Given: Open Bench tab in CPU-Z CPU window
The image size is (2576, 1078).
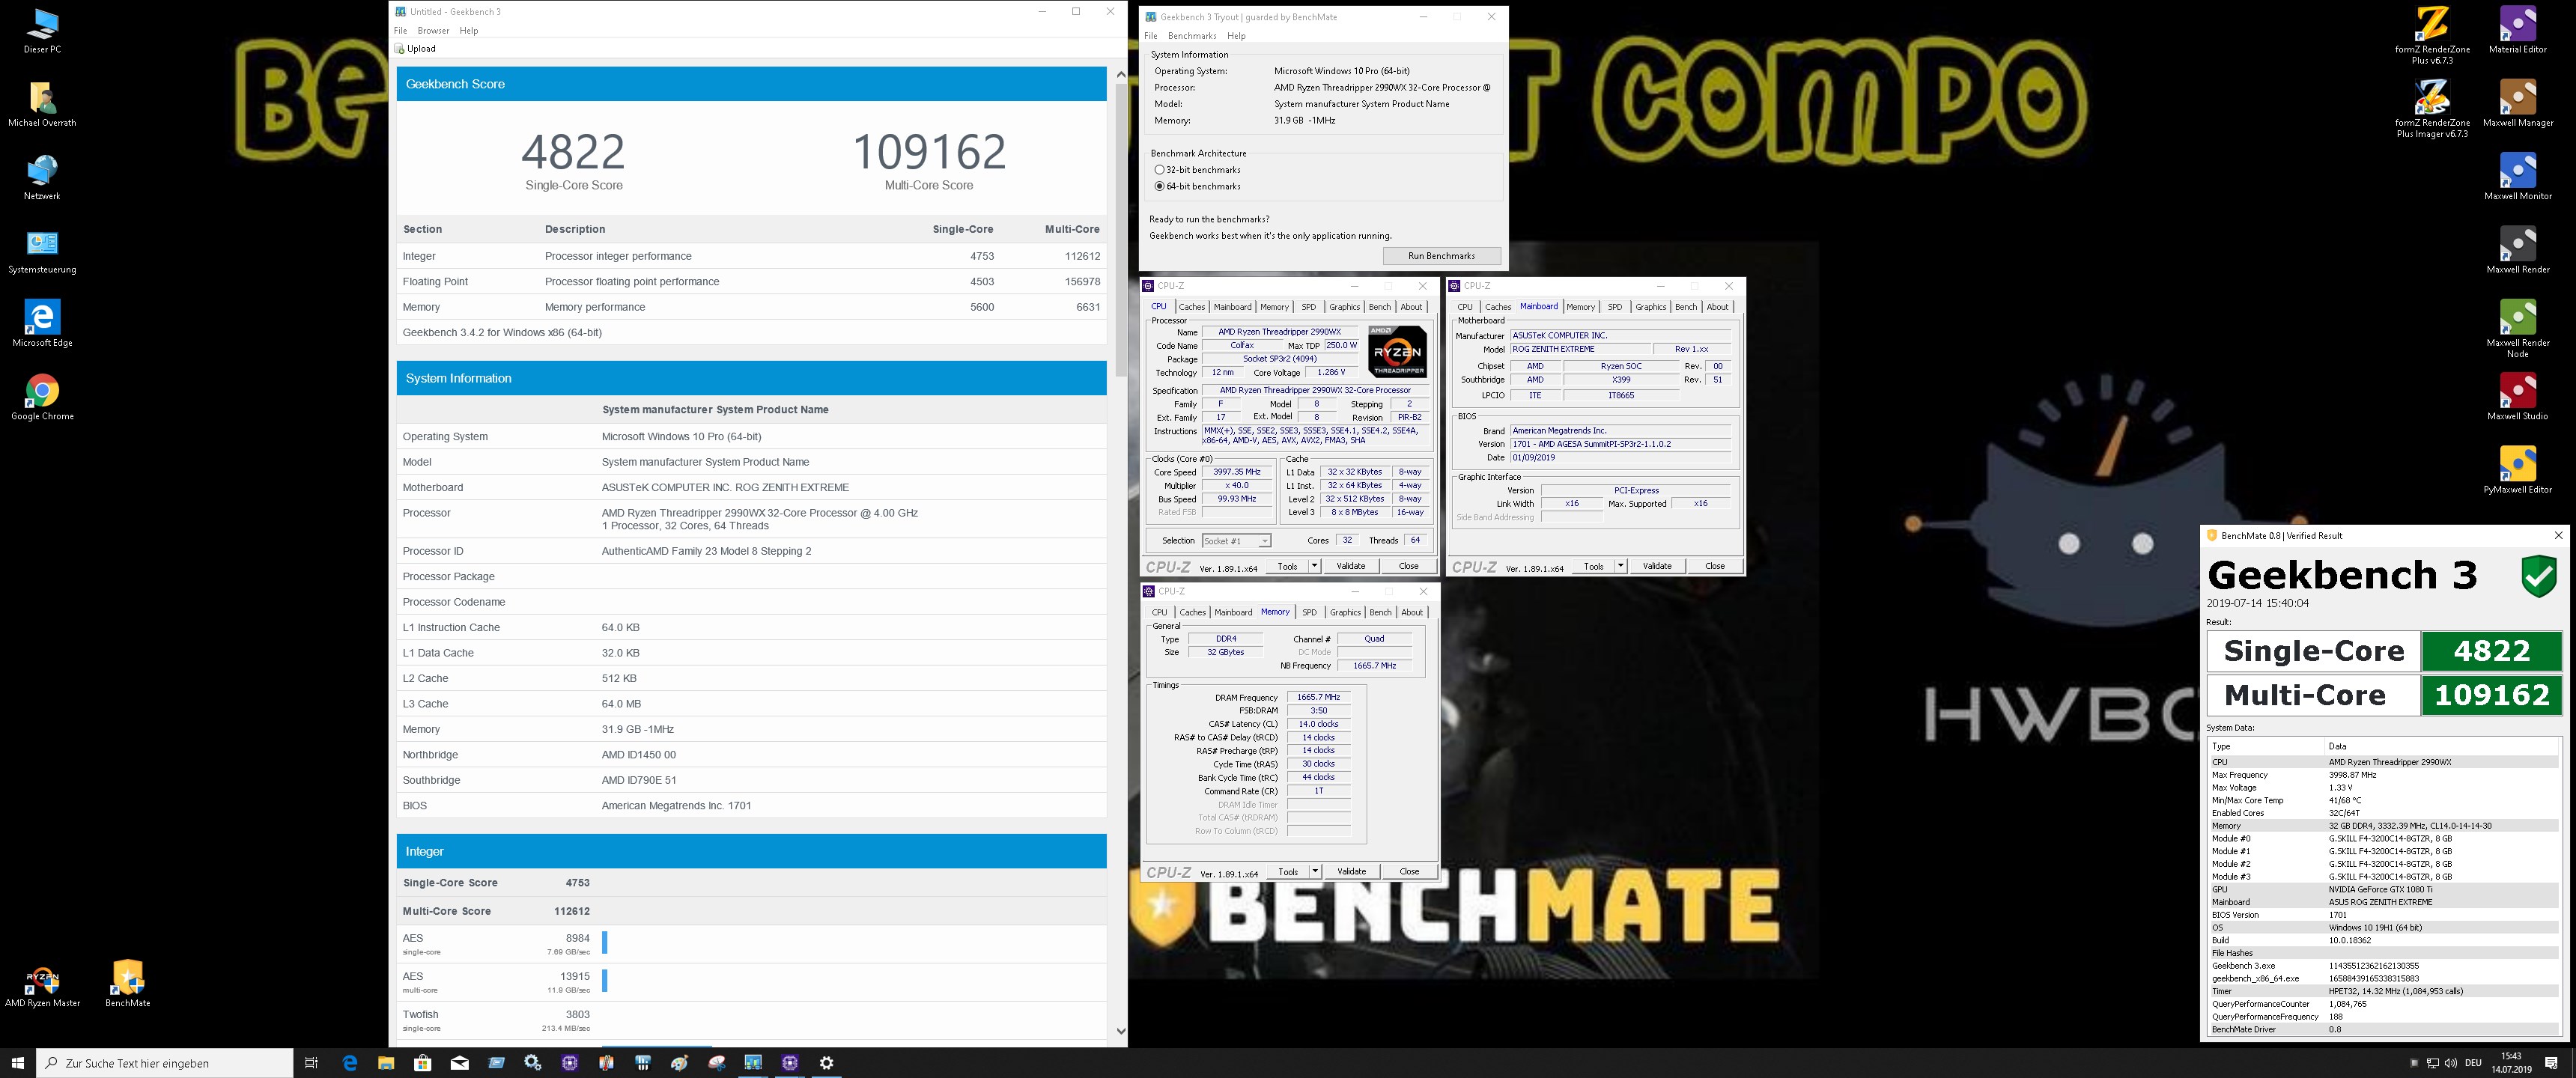Looking at the screenshot, I should pos(1379,307).
